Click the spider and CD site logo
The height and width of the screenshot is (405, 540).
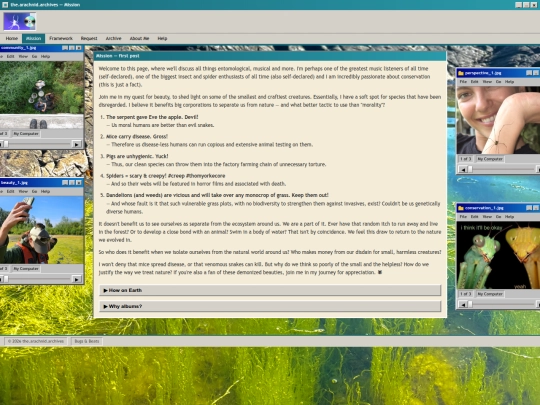tap(20, 21)
